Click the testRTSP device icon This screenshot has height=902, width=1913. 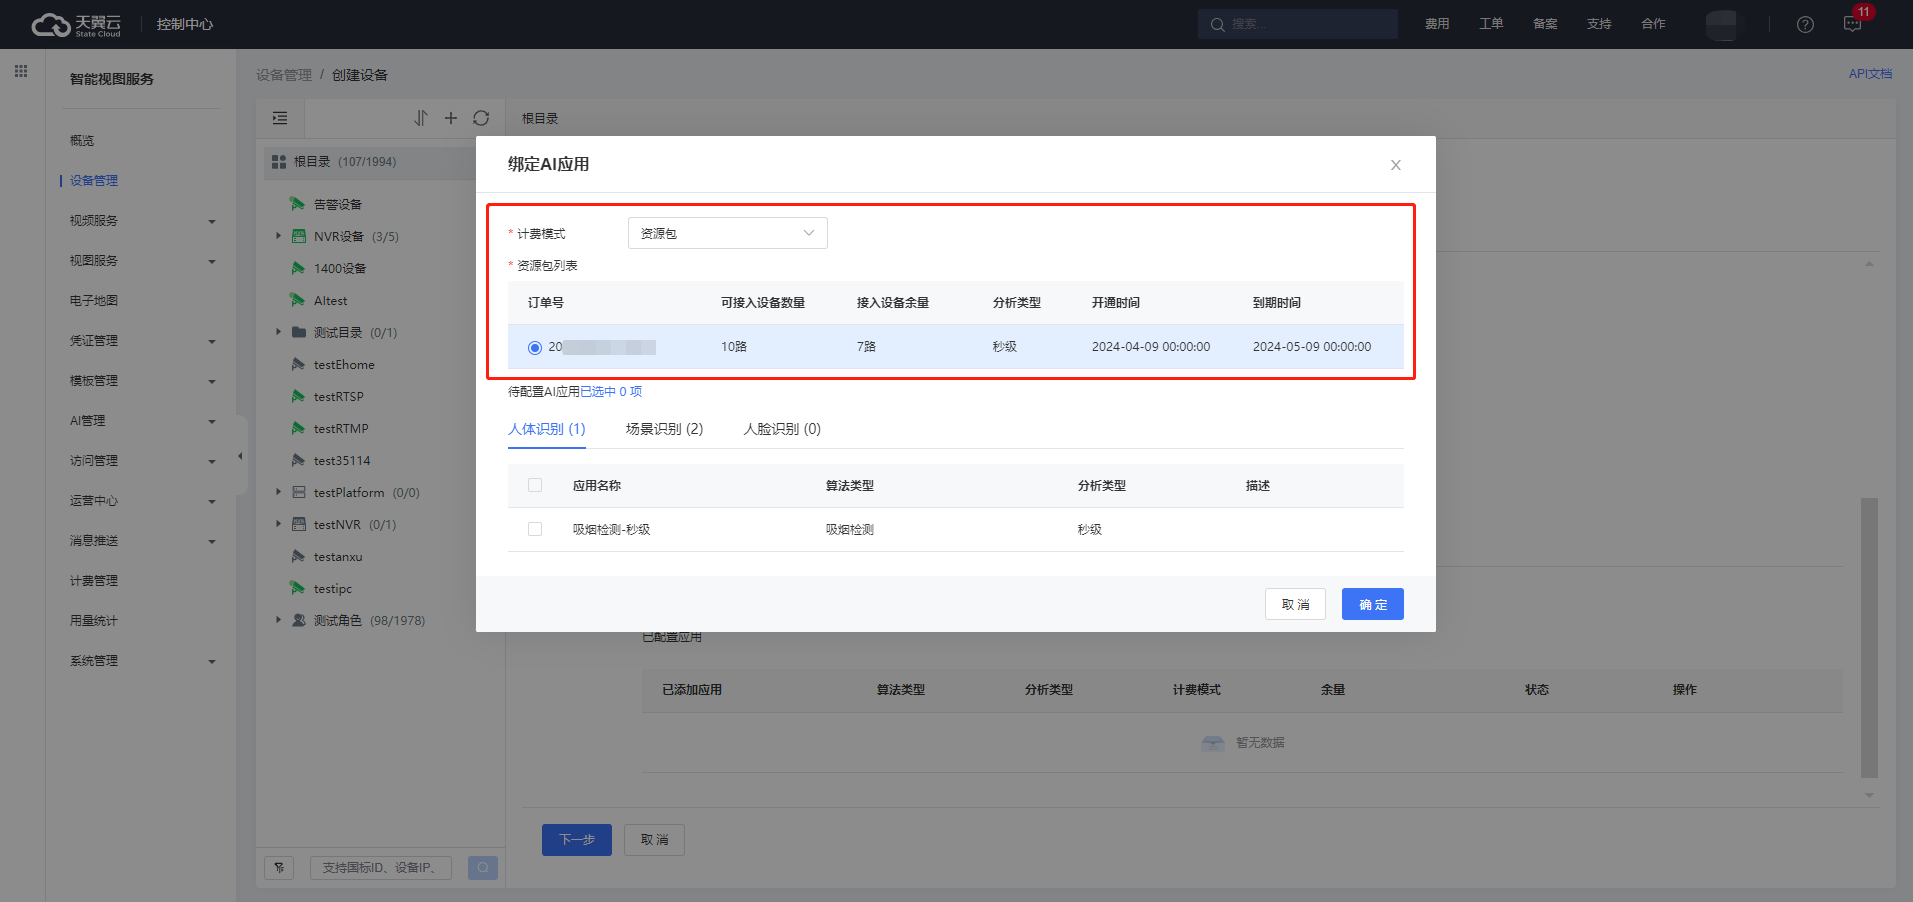pyautogui.click(x=297, y=396)
